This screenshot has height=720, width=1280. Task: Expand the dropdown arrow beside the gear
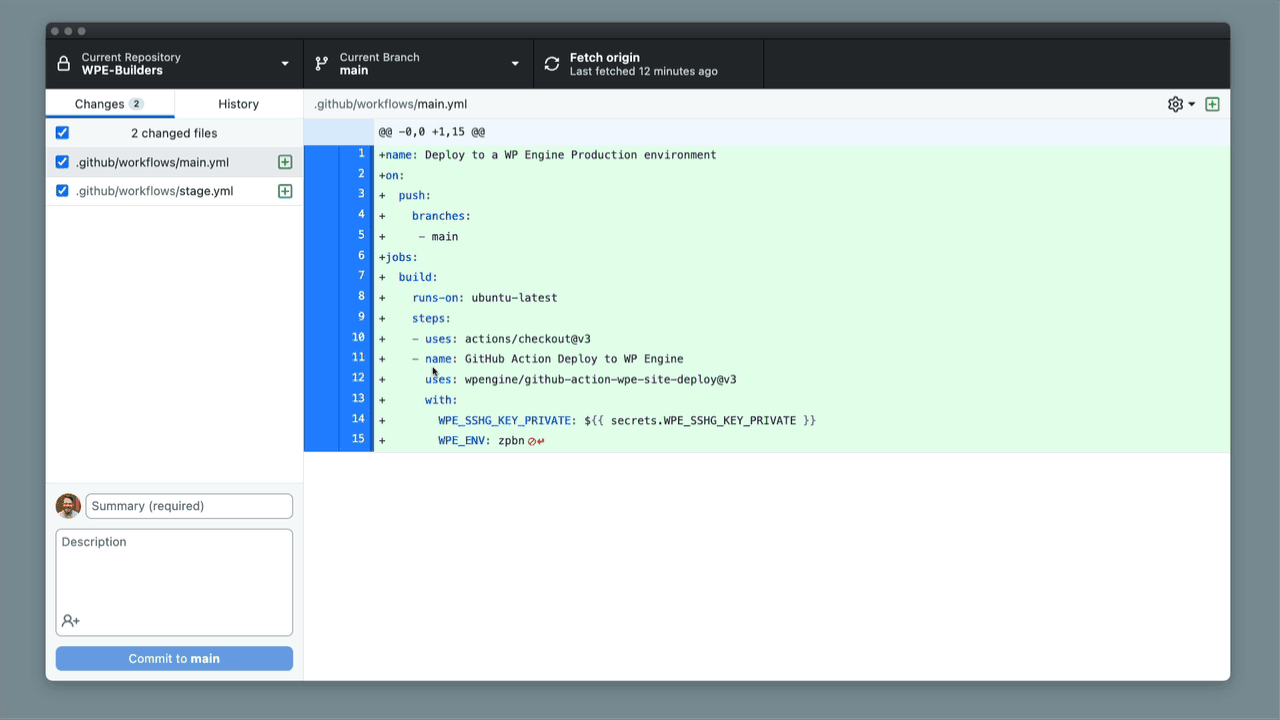click(x=1192, y=104)
